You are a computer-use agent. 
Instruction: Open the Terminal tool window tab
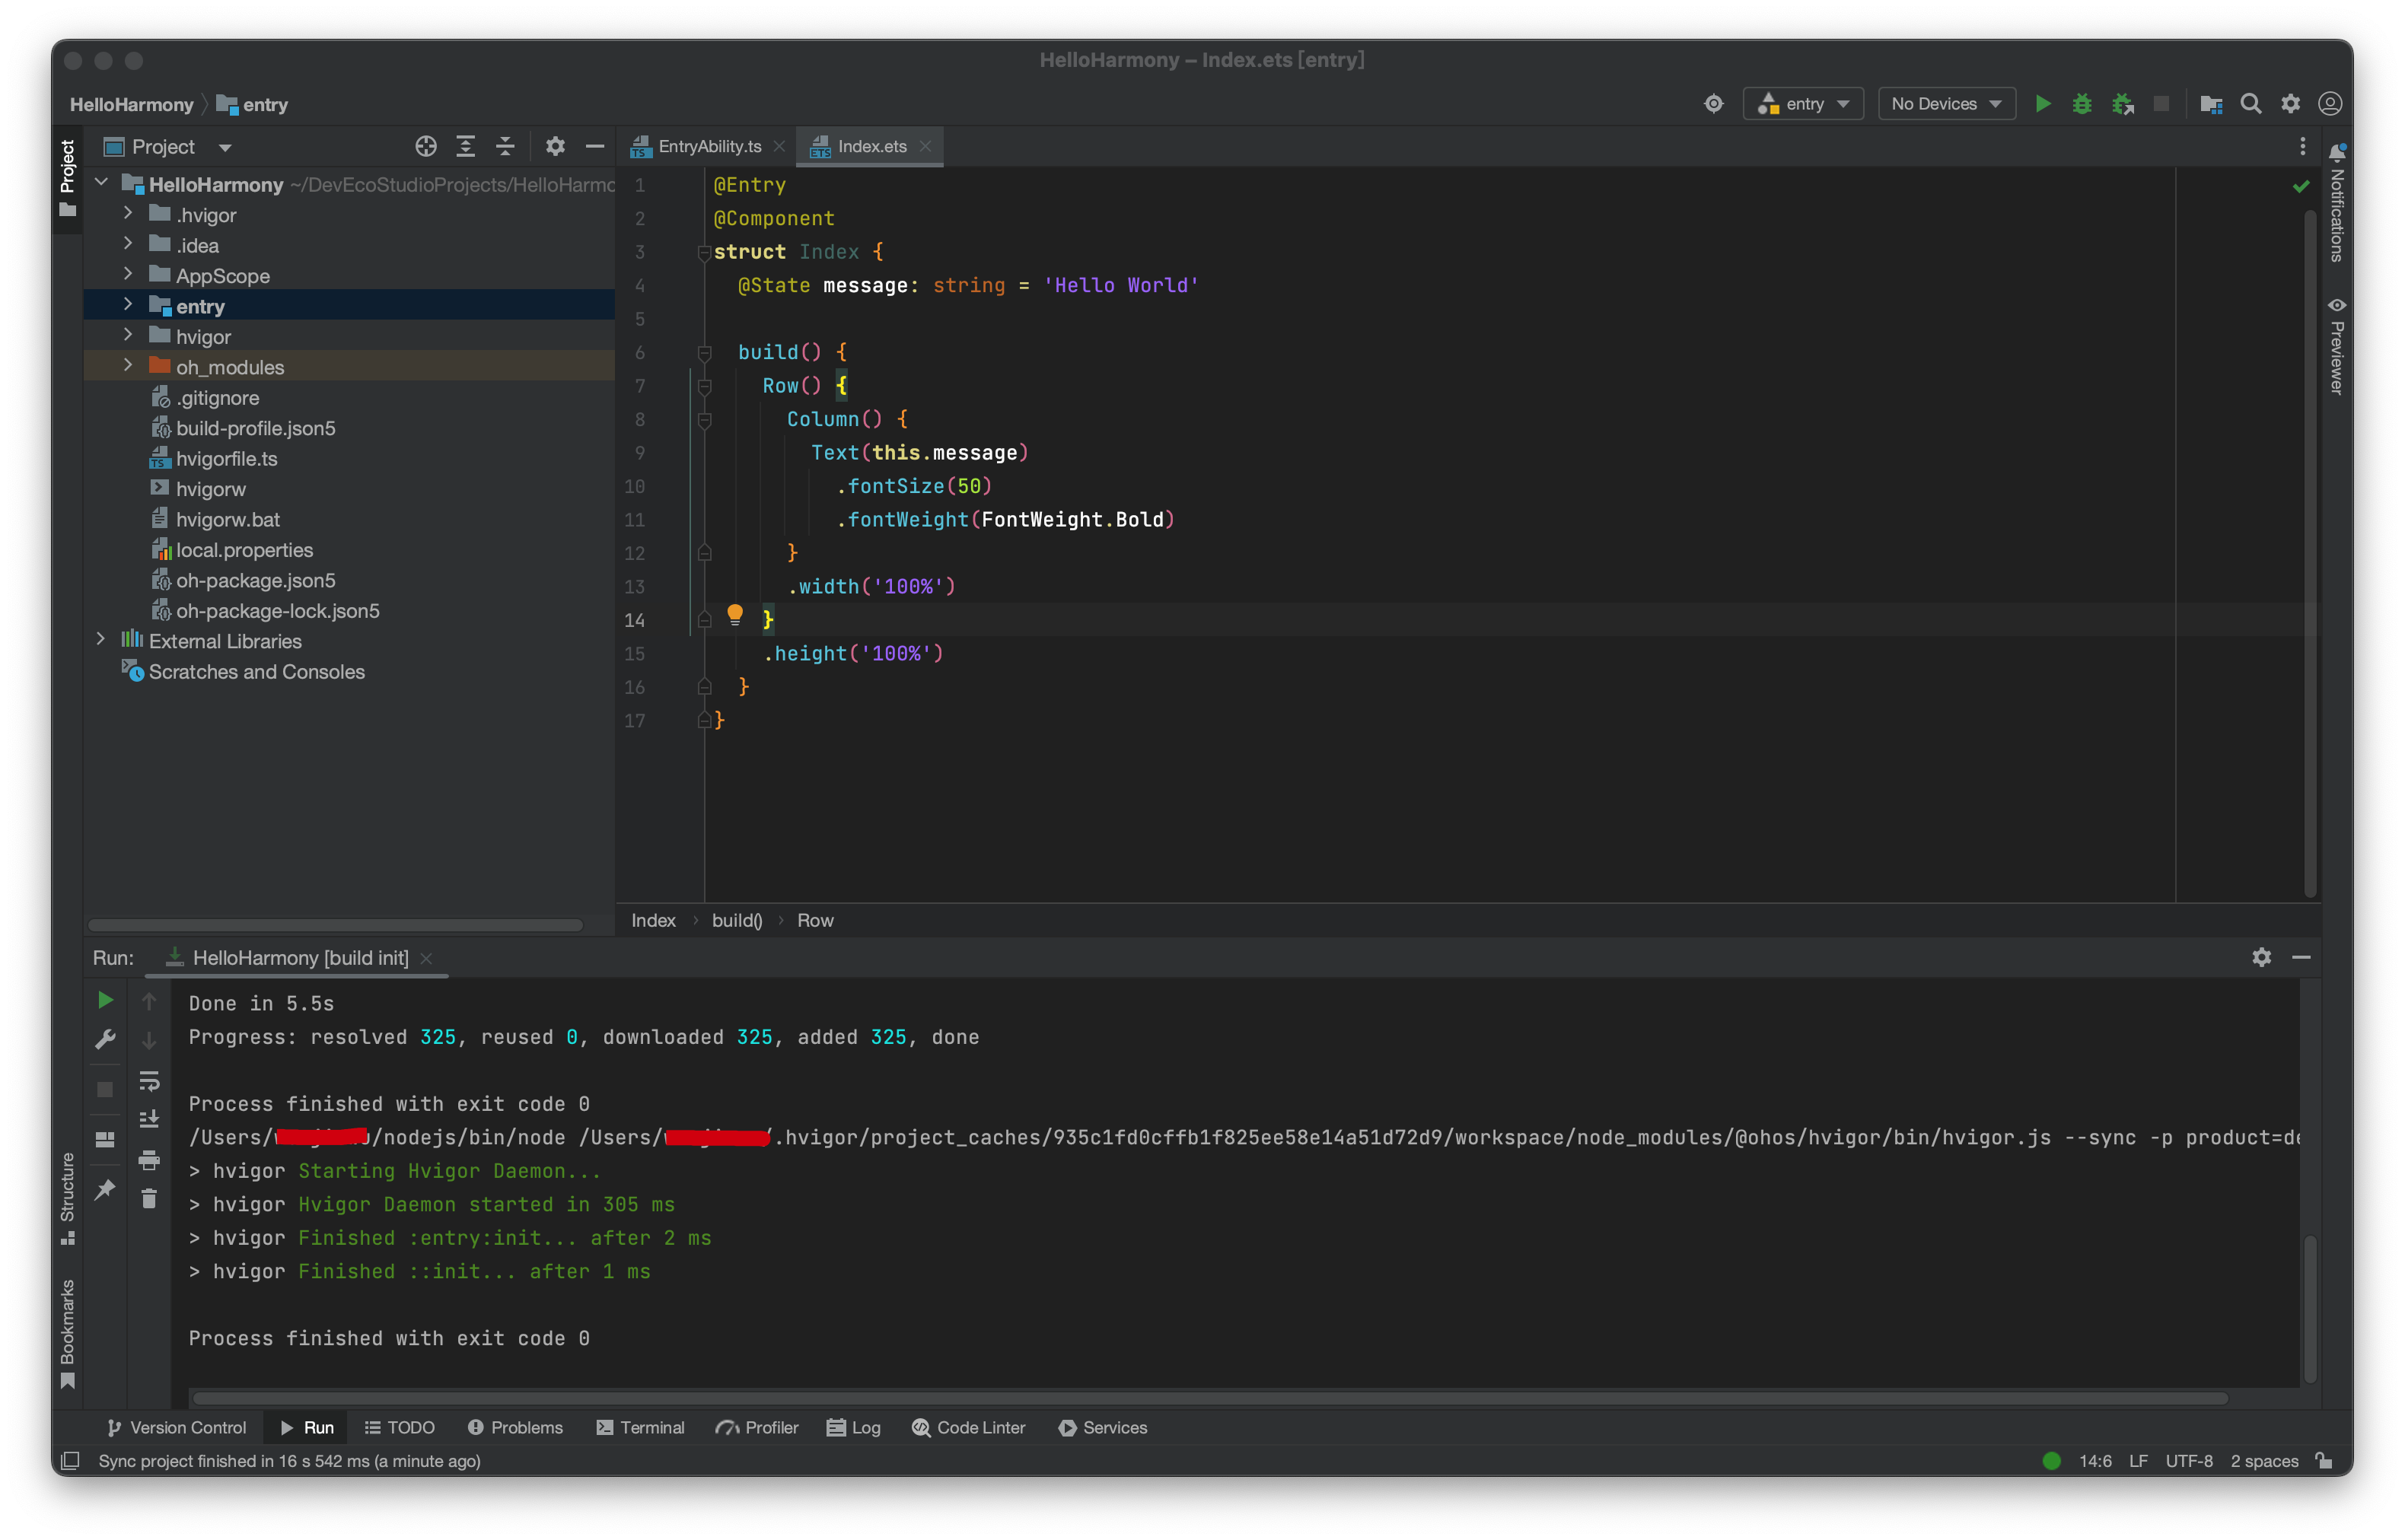tap(640, 1427)
